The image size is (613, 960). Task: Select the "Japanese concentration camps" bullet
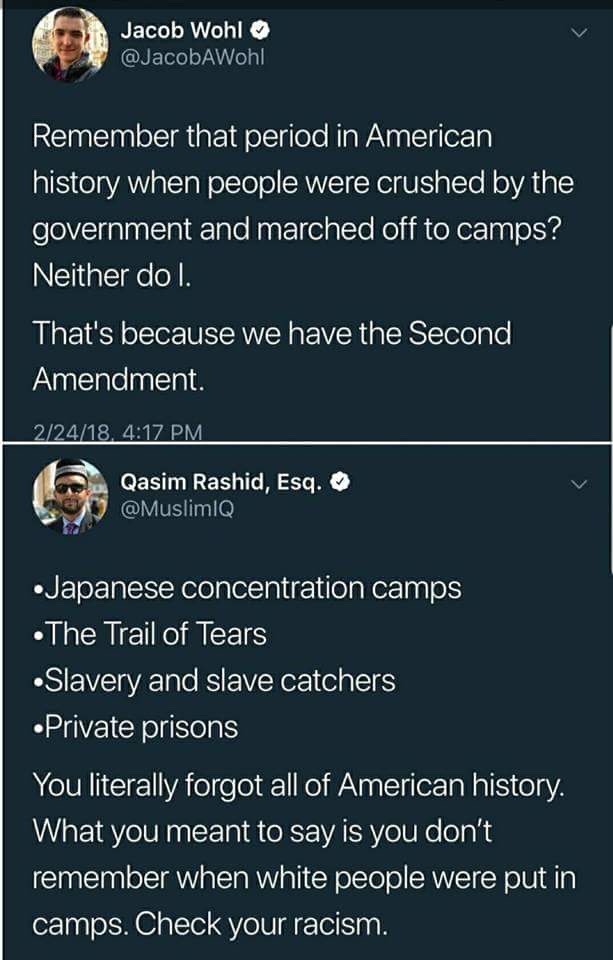[x=248, y=588]
